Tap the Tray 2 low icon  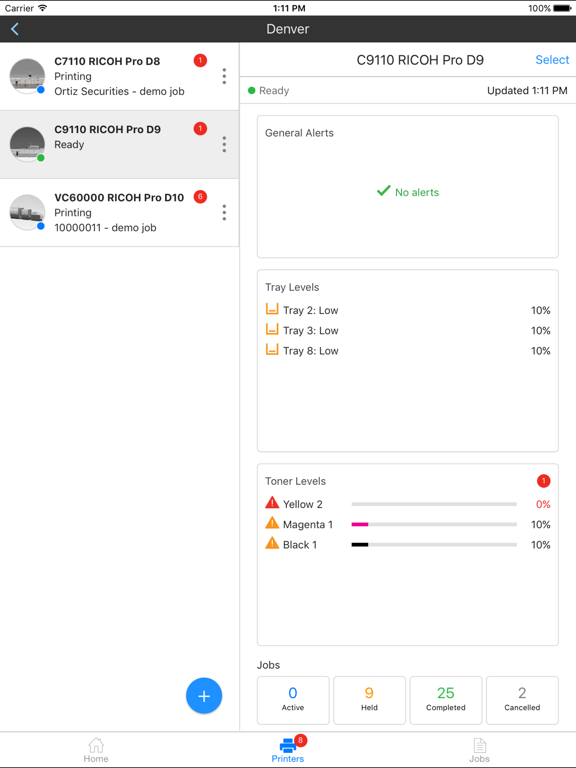pyautogui.click(x=272, y=309)
